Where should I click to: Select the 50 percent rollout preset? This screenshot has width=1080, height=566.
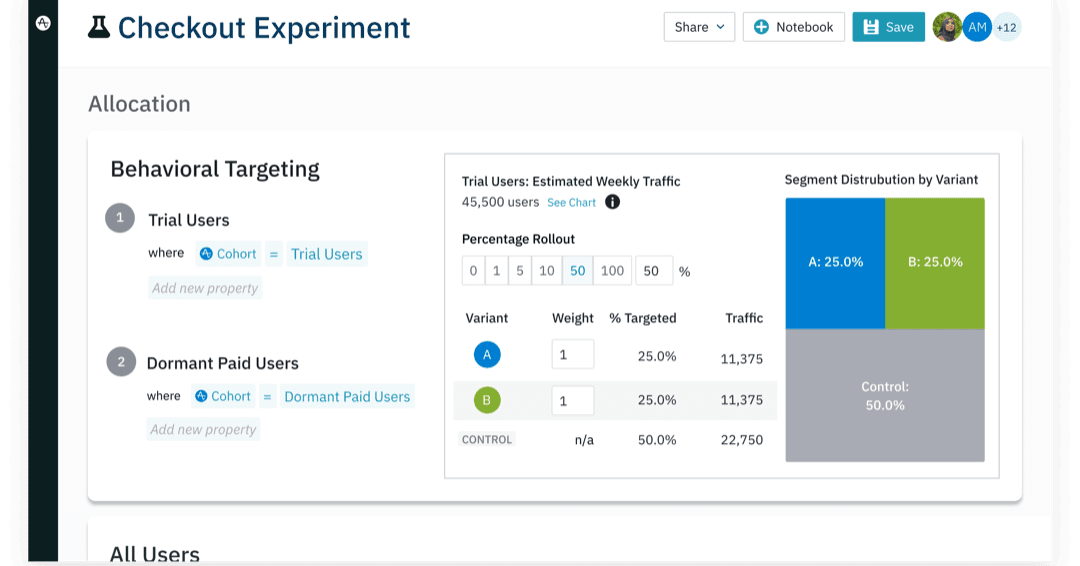(577, 271)
